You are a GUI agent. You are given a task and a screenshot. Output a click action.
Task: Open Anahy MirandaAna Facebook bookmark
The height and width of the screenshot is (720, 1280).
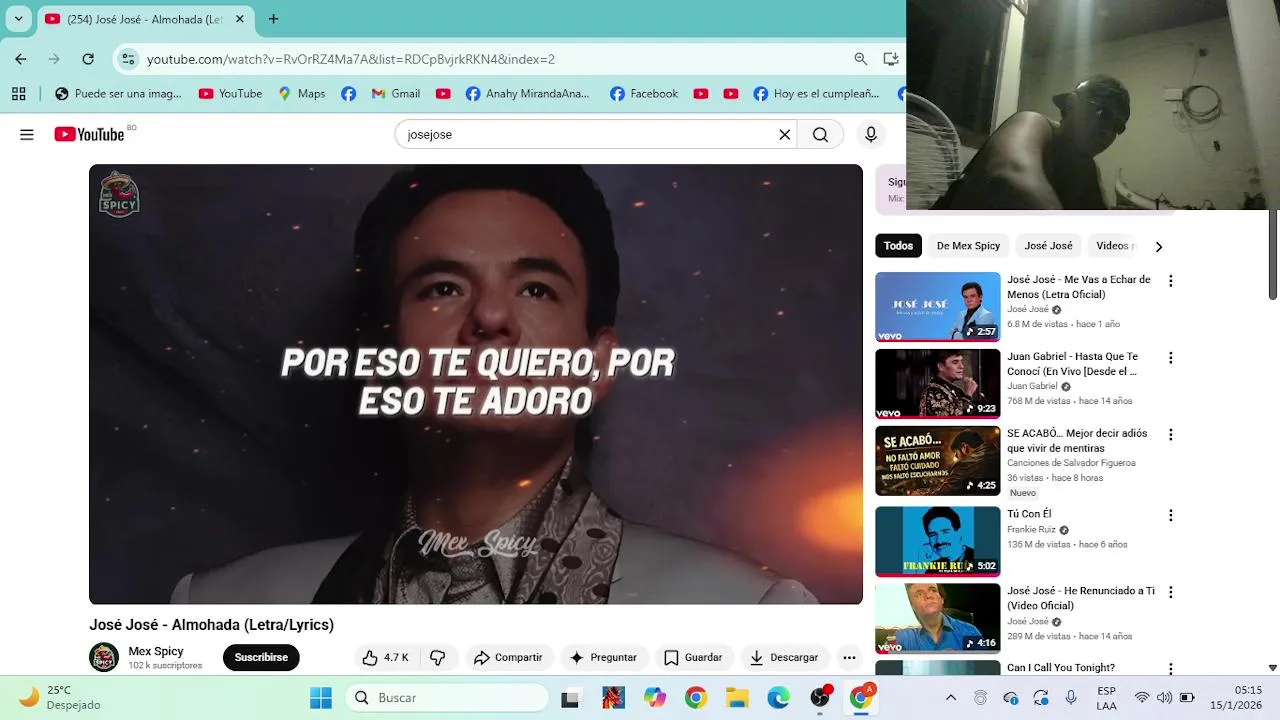(x=527, y=93)
